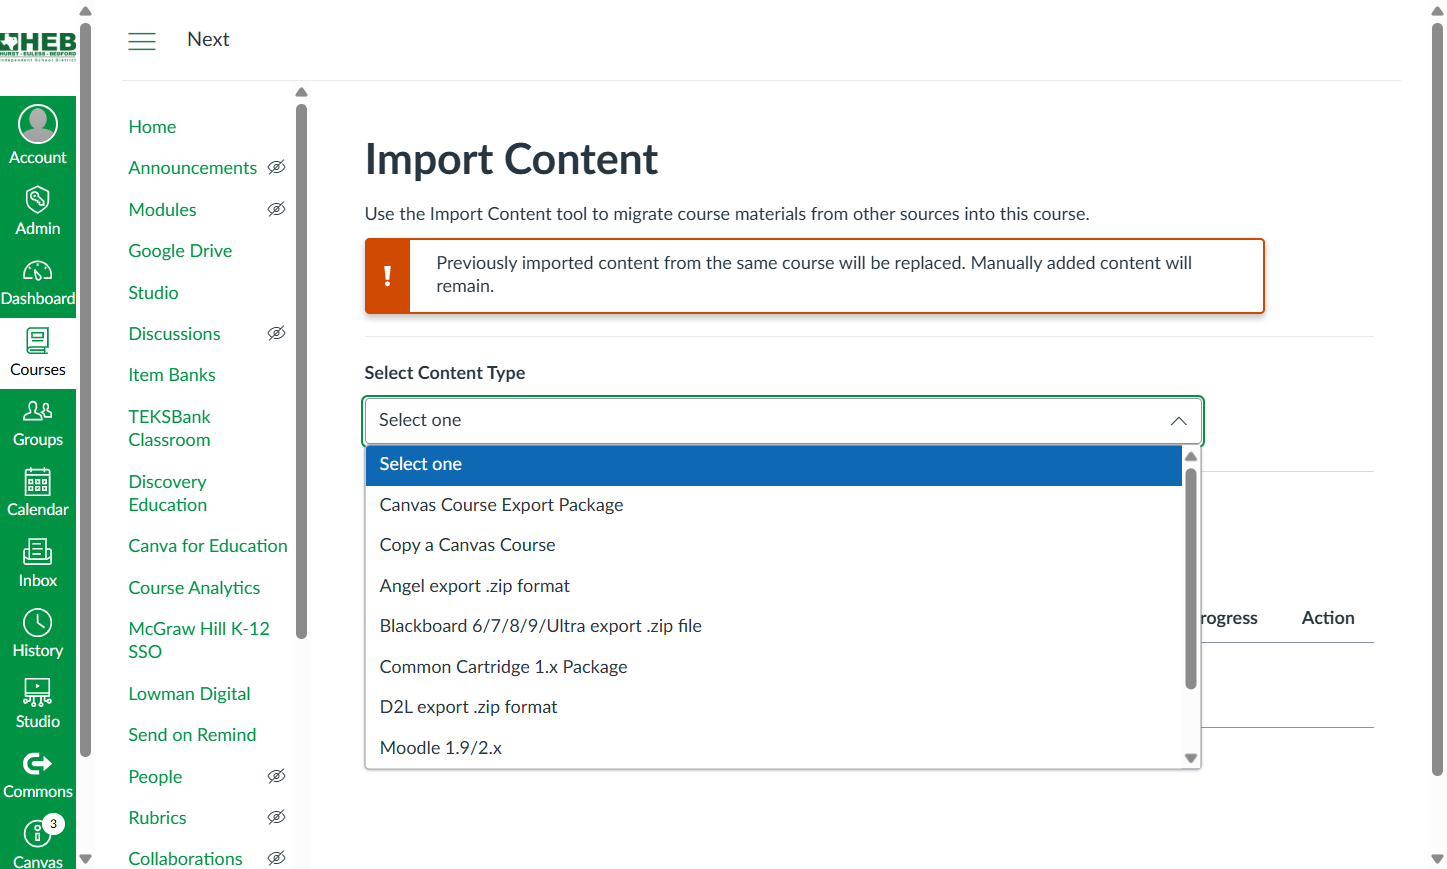This screenshot has width=1447, height=869.
Task: Toggle the hamburger course menu icon
Action: [142, 41]
